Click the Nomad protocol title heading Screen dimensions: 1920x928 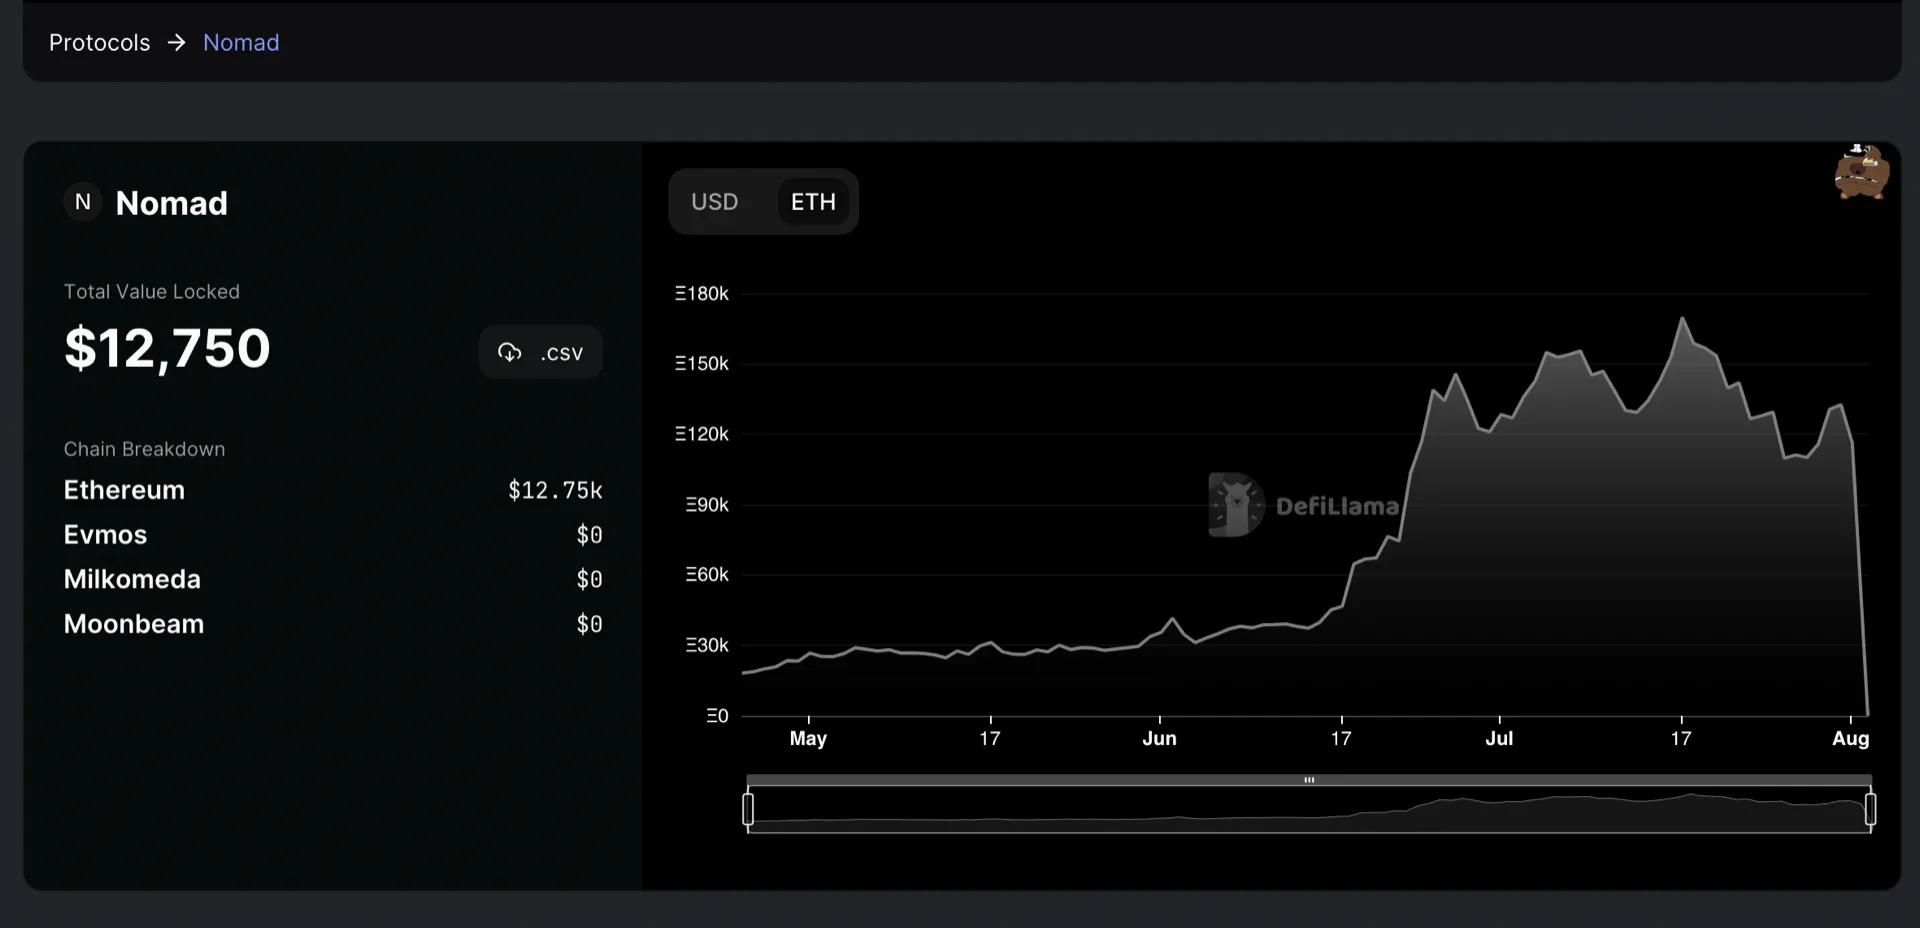[172, 203]
